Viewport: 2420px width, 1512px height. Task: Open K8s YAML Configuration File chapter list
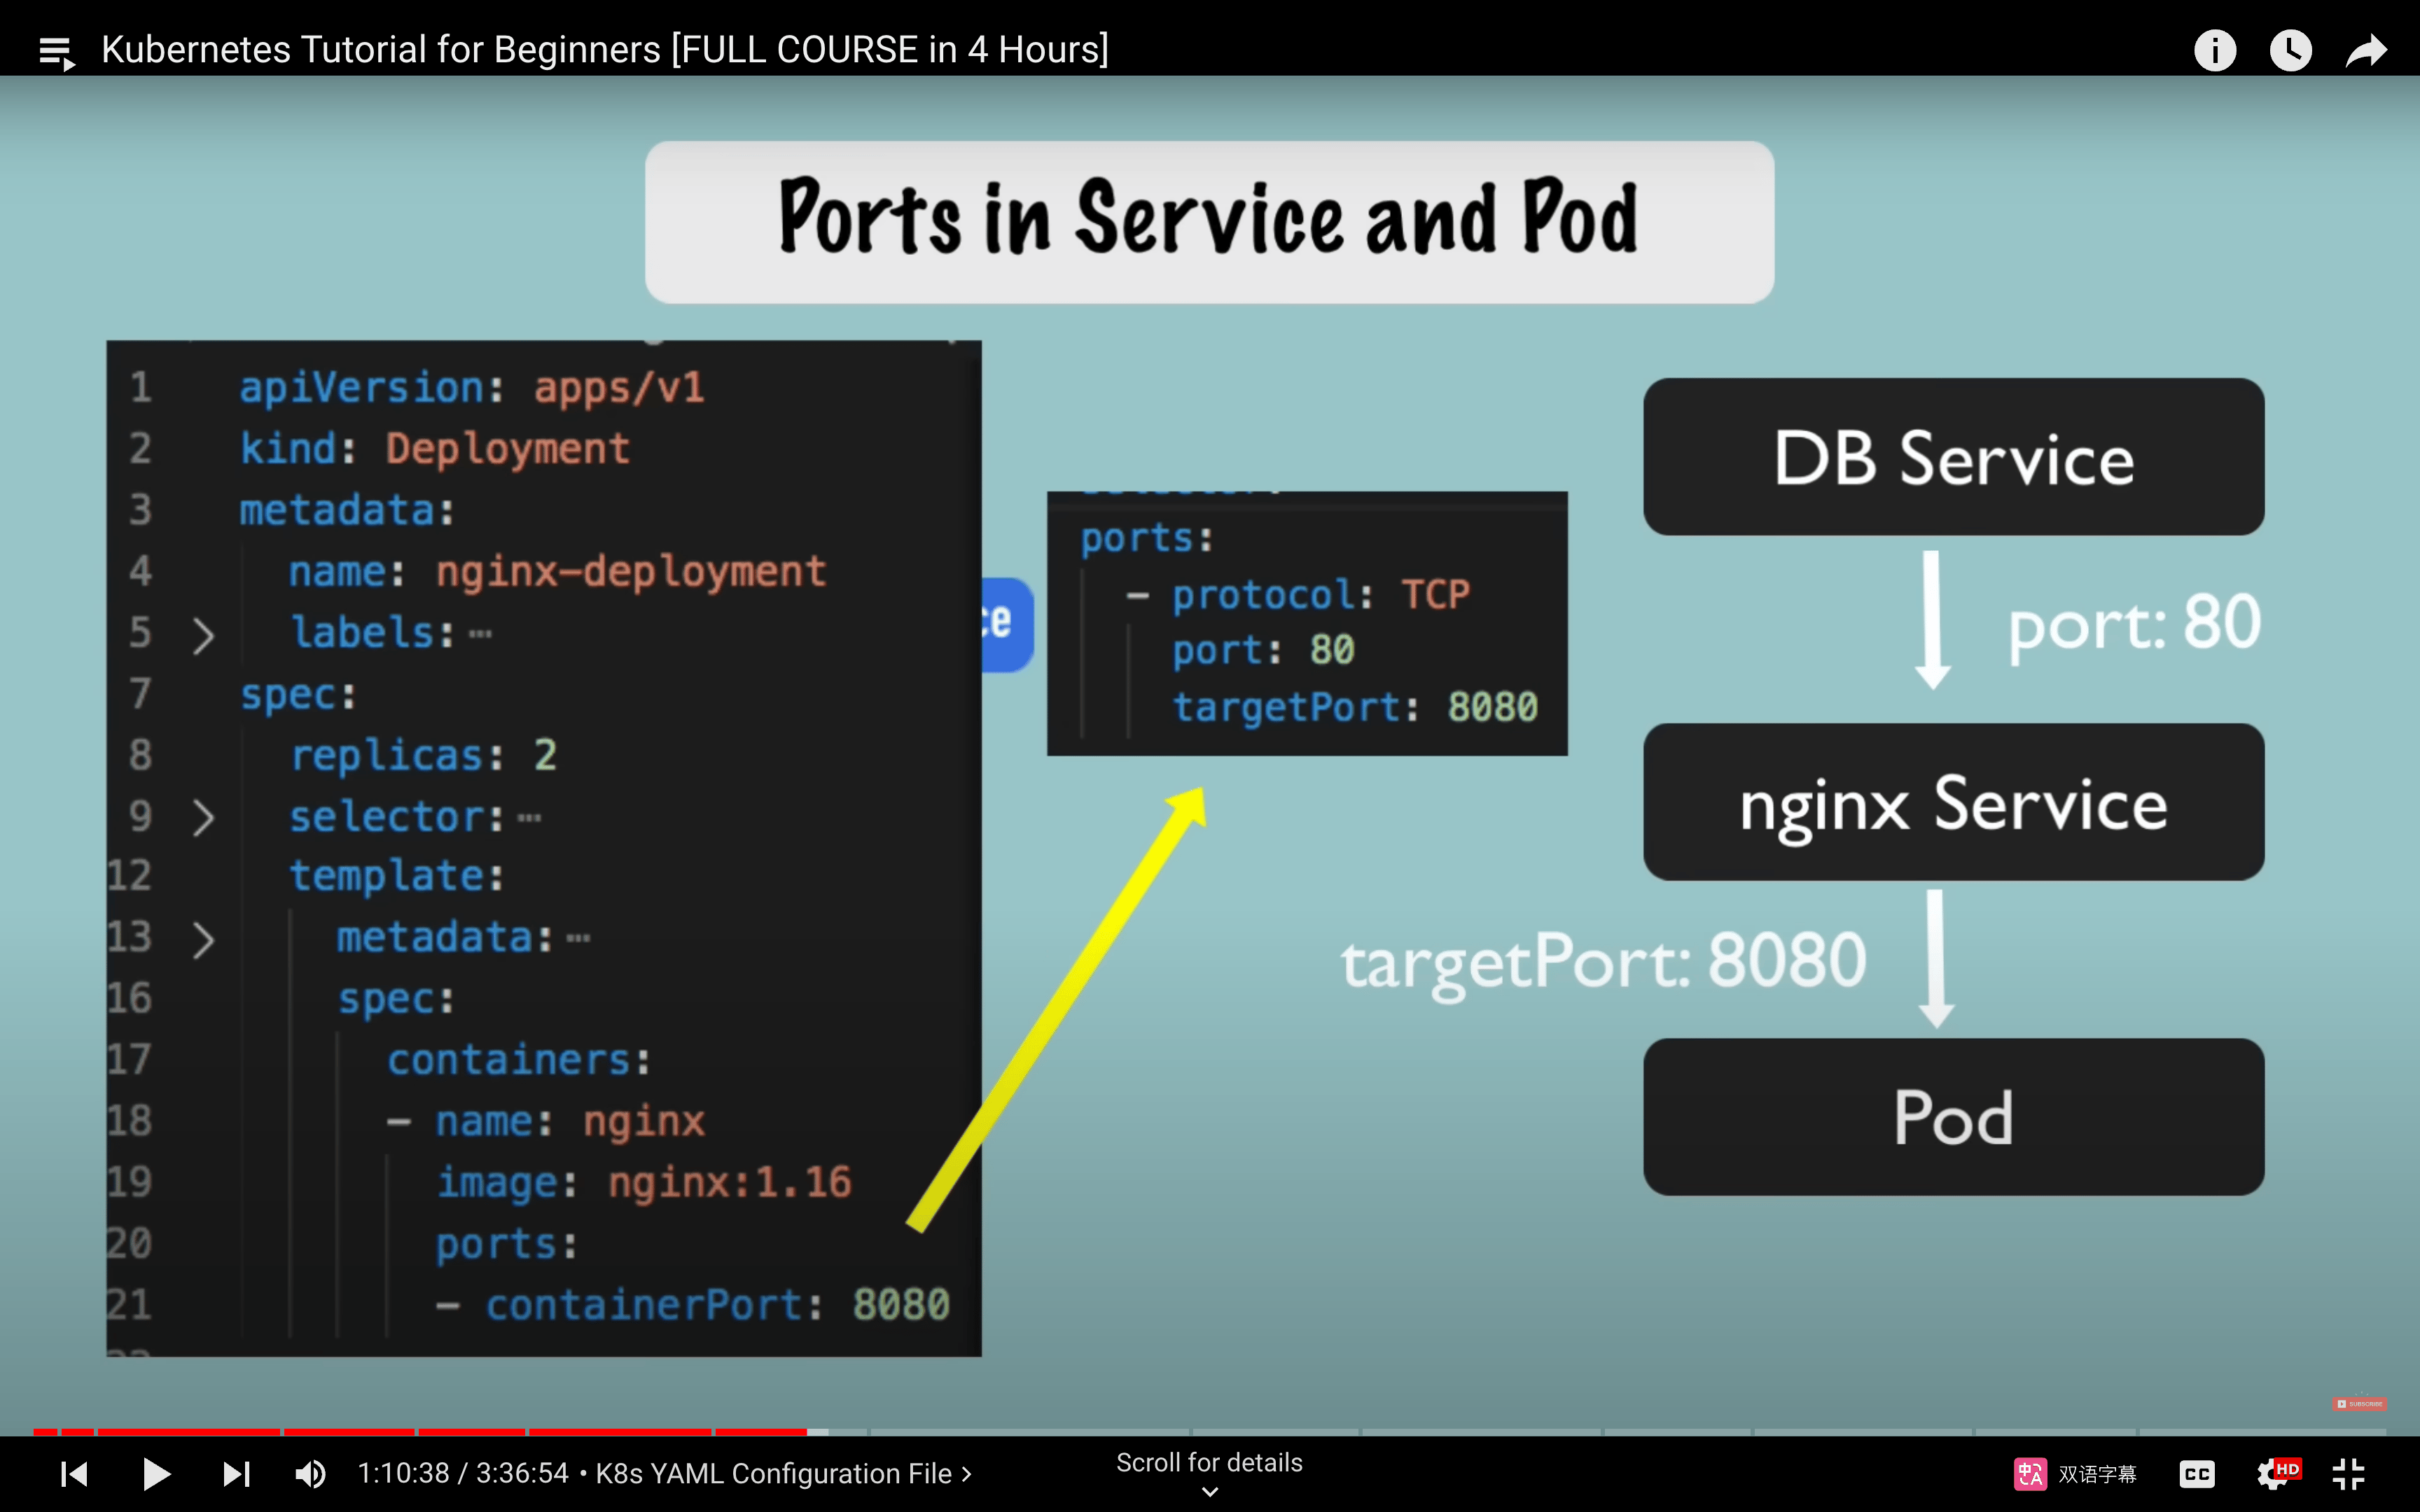(783, 1473)
